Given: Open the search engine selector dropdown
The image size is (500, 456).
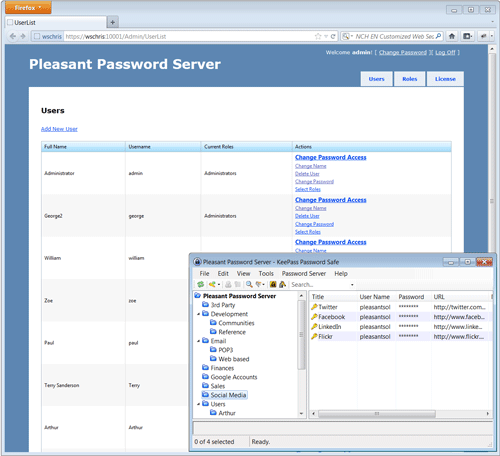Looking at the screenshot, I should coord(348,36).
